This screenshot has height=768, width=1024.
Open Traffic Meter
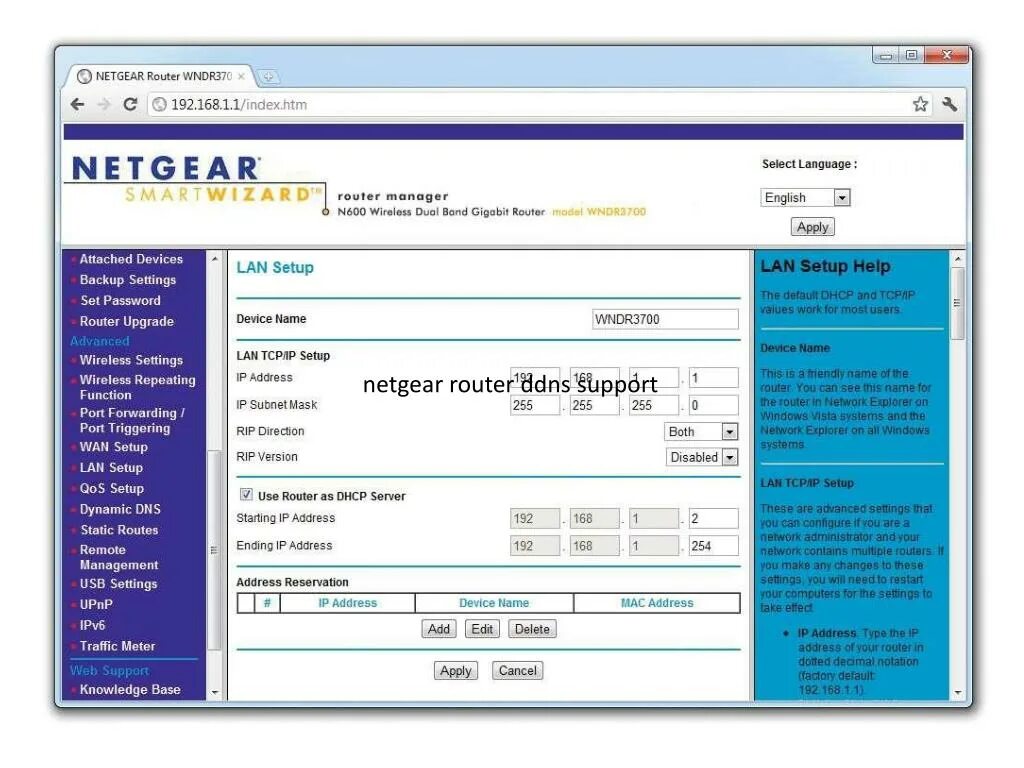pyautogui.click(x=118, y=647)
